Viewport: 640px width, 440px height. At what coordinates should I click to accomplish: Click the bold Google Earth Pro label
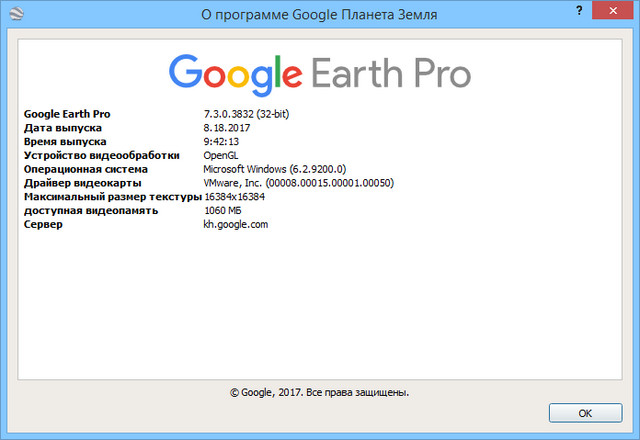(x=67, y=114)
